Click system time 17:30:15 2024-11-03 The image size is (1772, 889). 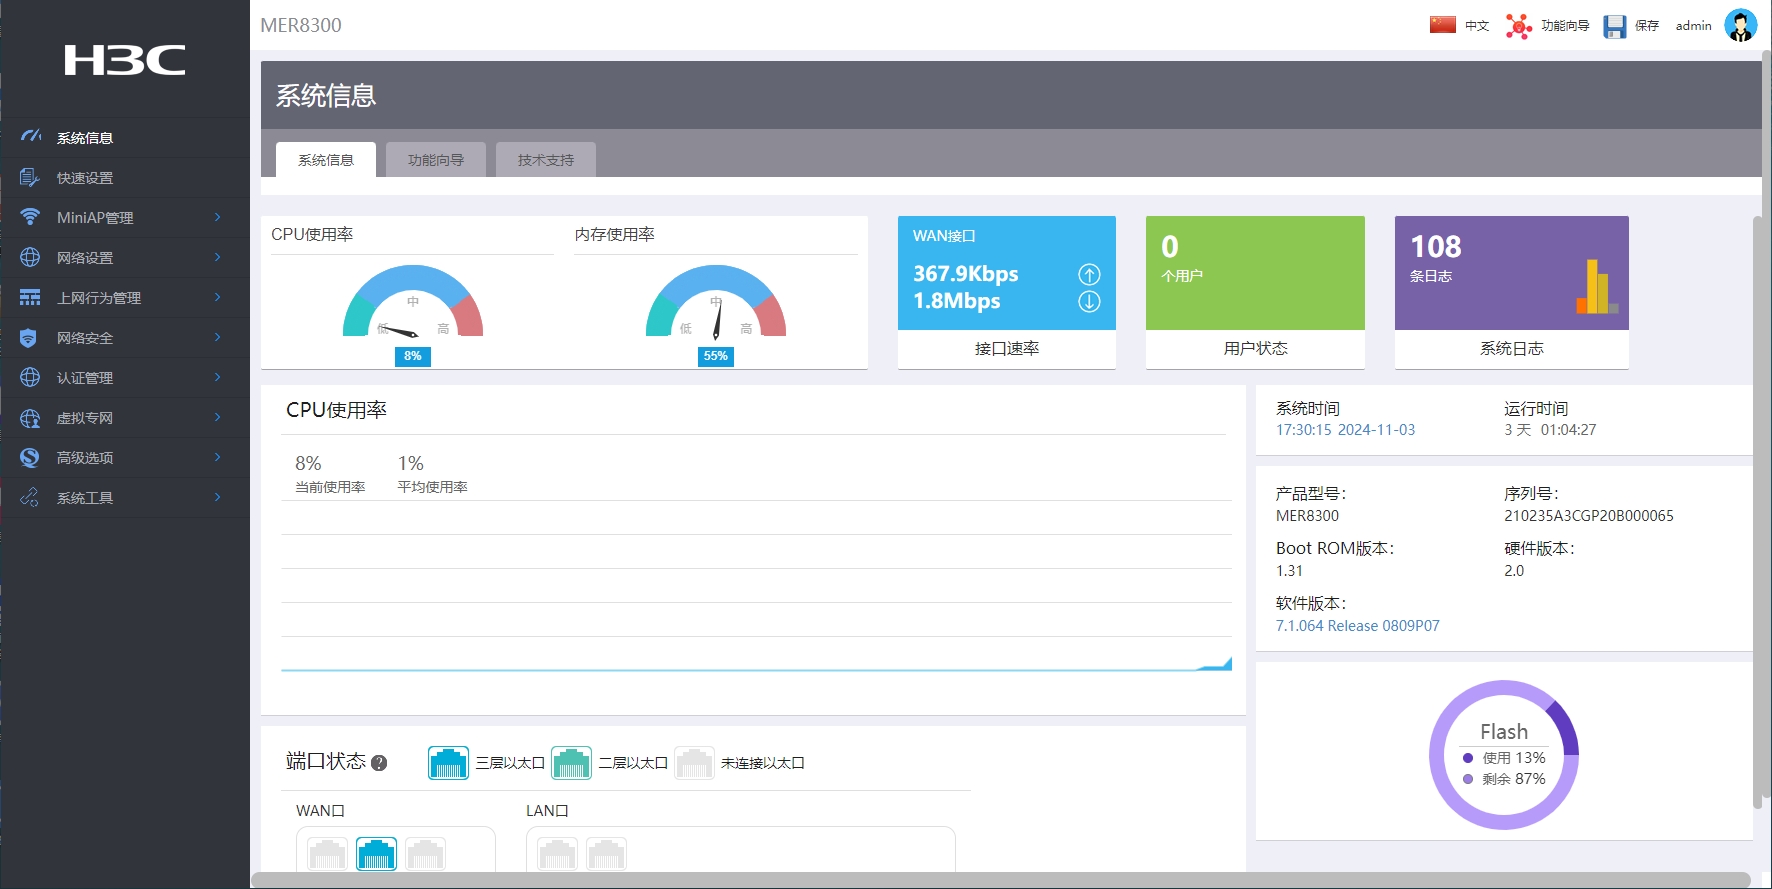click(1345, 430)
